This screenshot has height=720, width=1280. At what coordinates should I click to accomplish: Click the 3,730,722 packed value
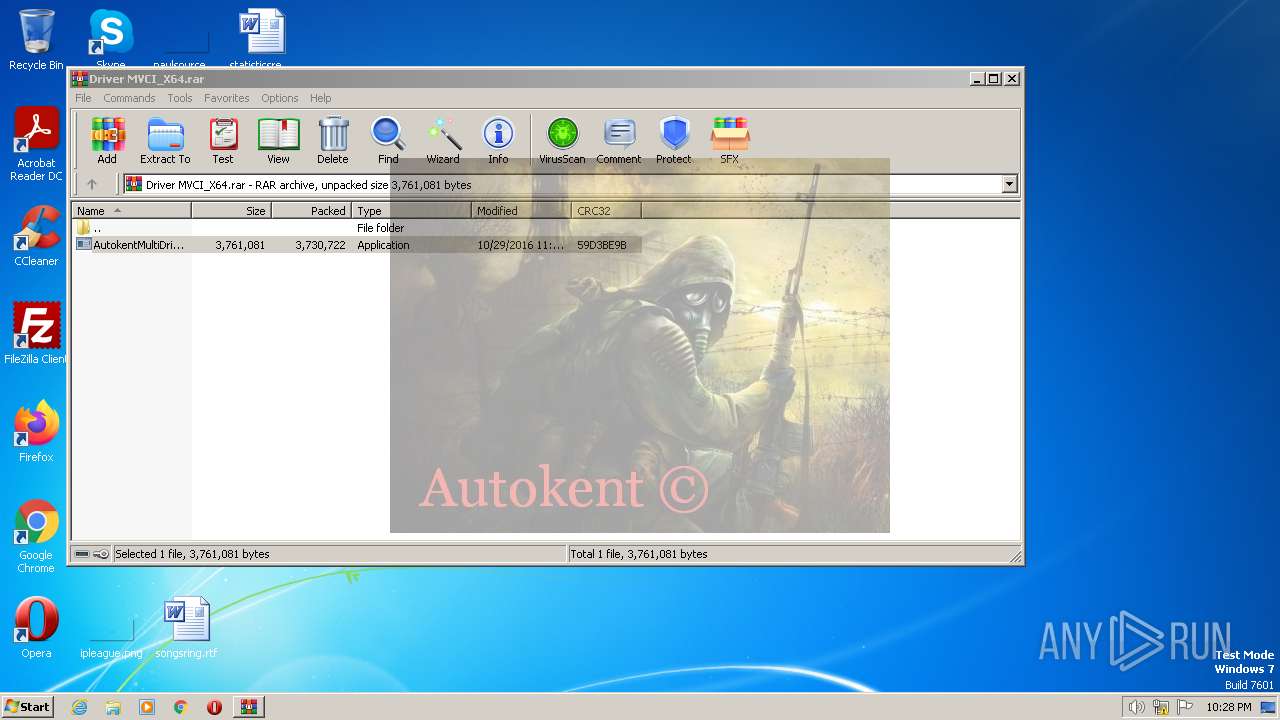click(x=320, y=245)
